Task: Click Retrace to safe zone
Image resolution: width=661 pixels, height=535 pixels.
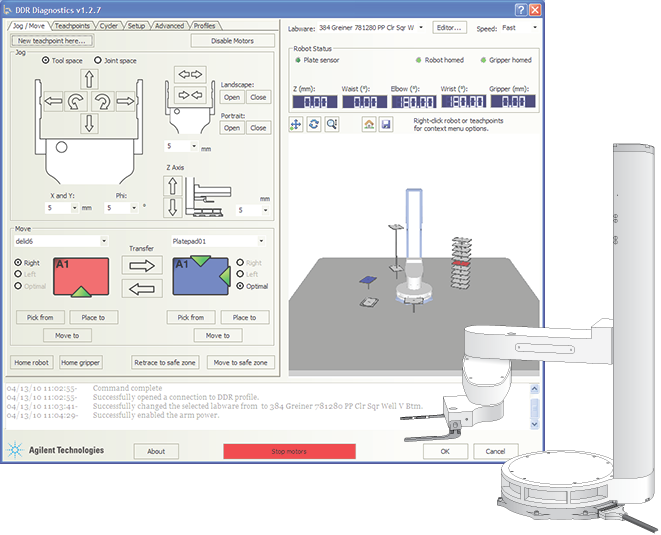Action: [165, 362]
